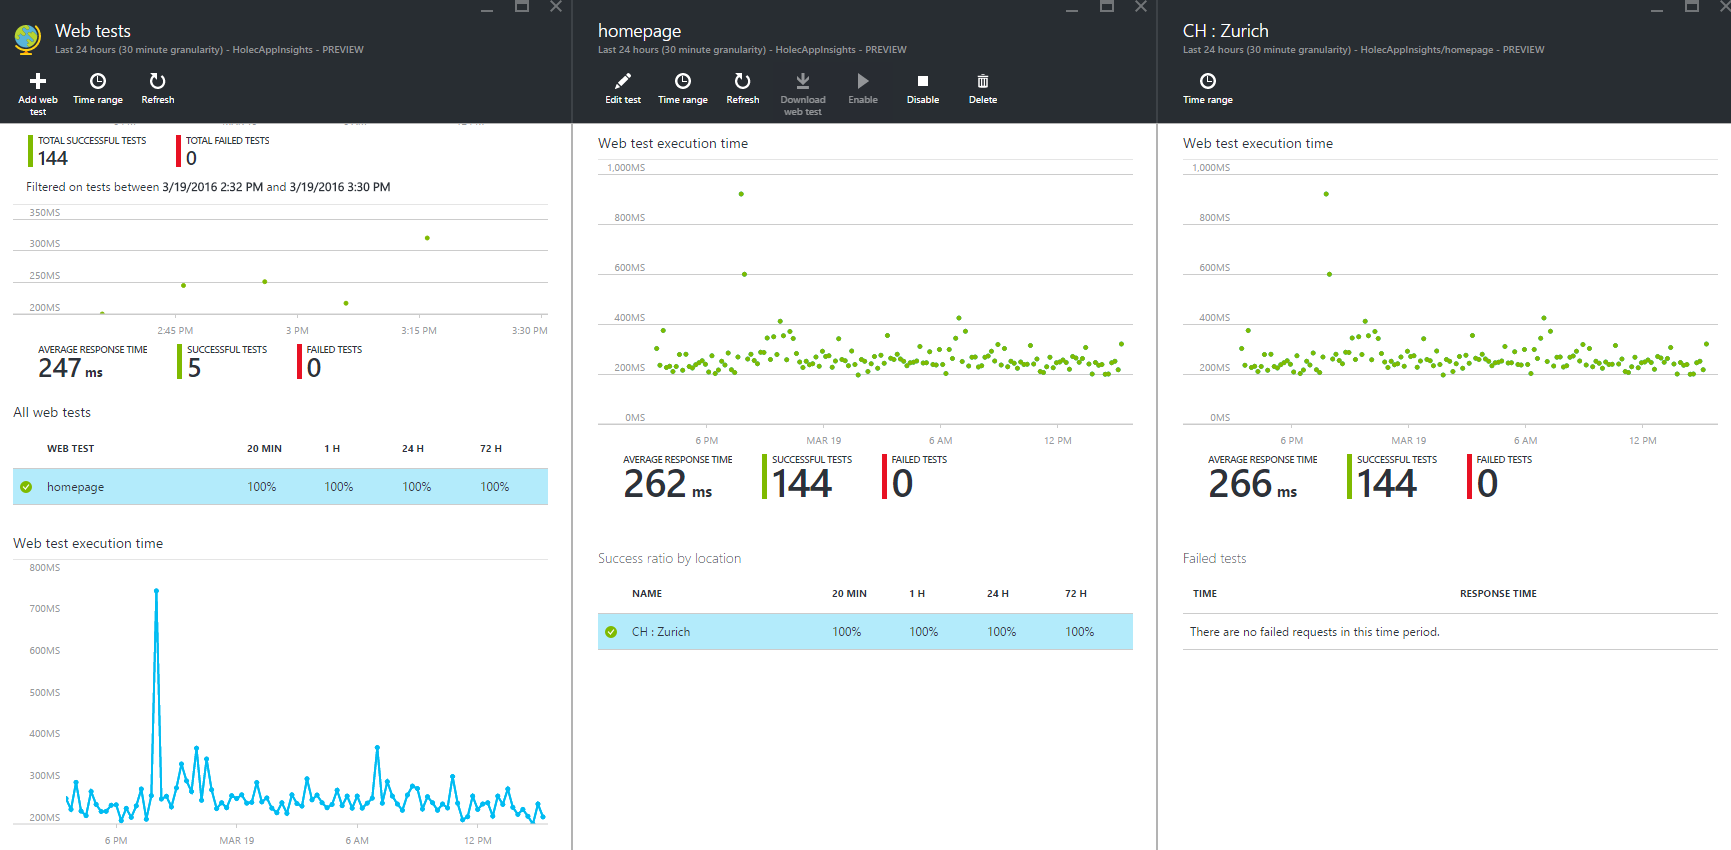Click homepage 1 H 100% cell
The width and height of the screenshot is (1731, 850).
tap(338, 487)
